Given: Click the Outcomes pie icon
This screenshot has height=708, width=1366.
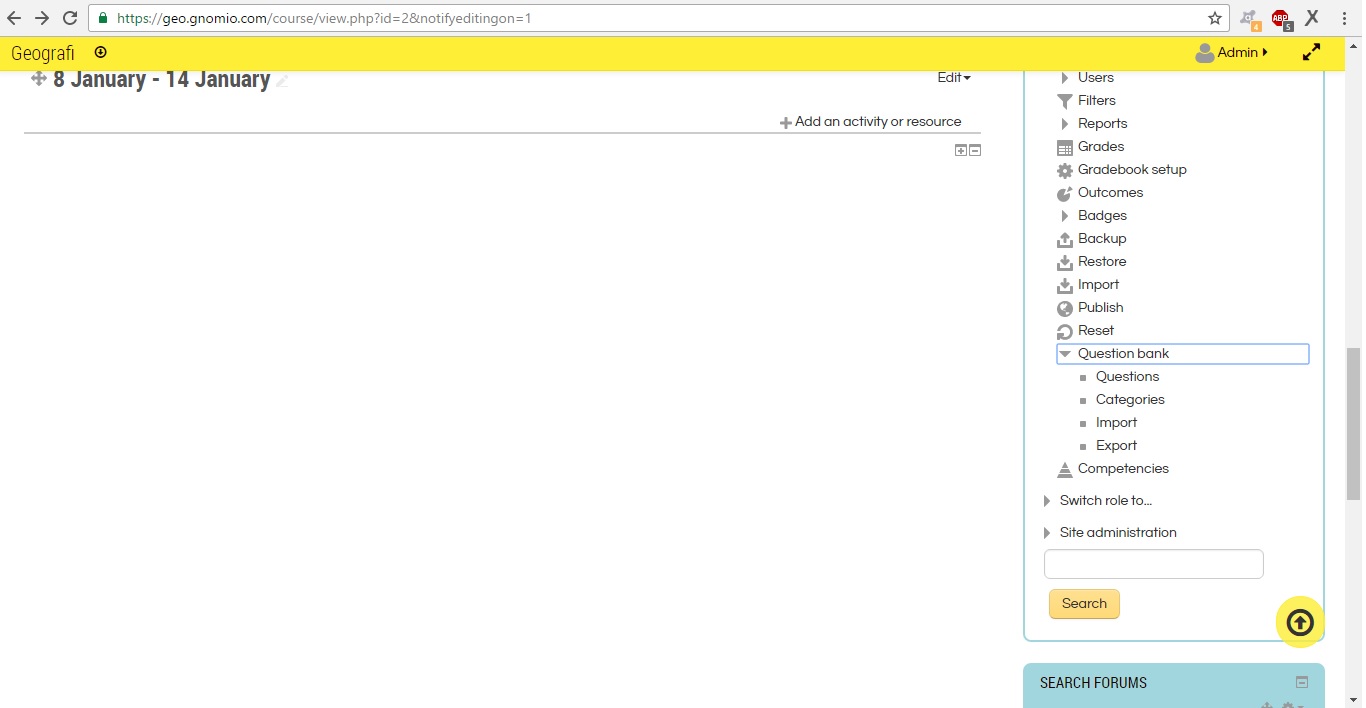Looking at the screenshot, I should click(x=1065, y=193).
